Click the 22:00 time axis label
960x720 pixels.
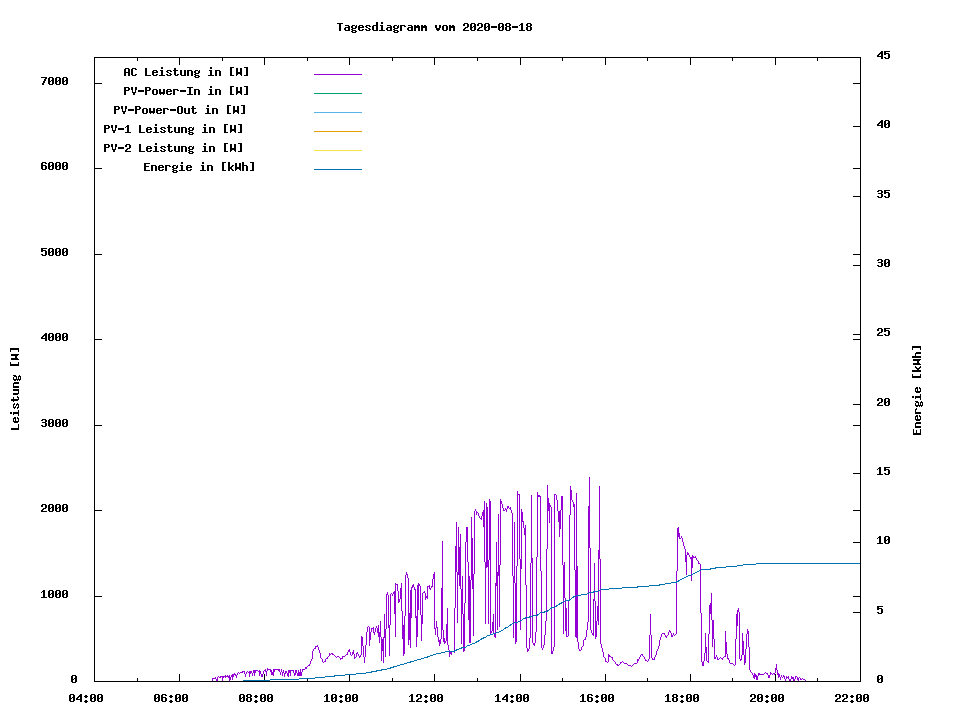coord(852,698)
